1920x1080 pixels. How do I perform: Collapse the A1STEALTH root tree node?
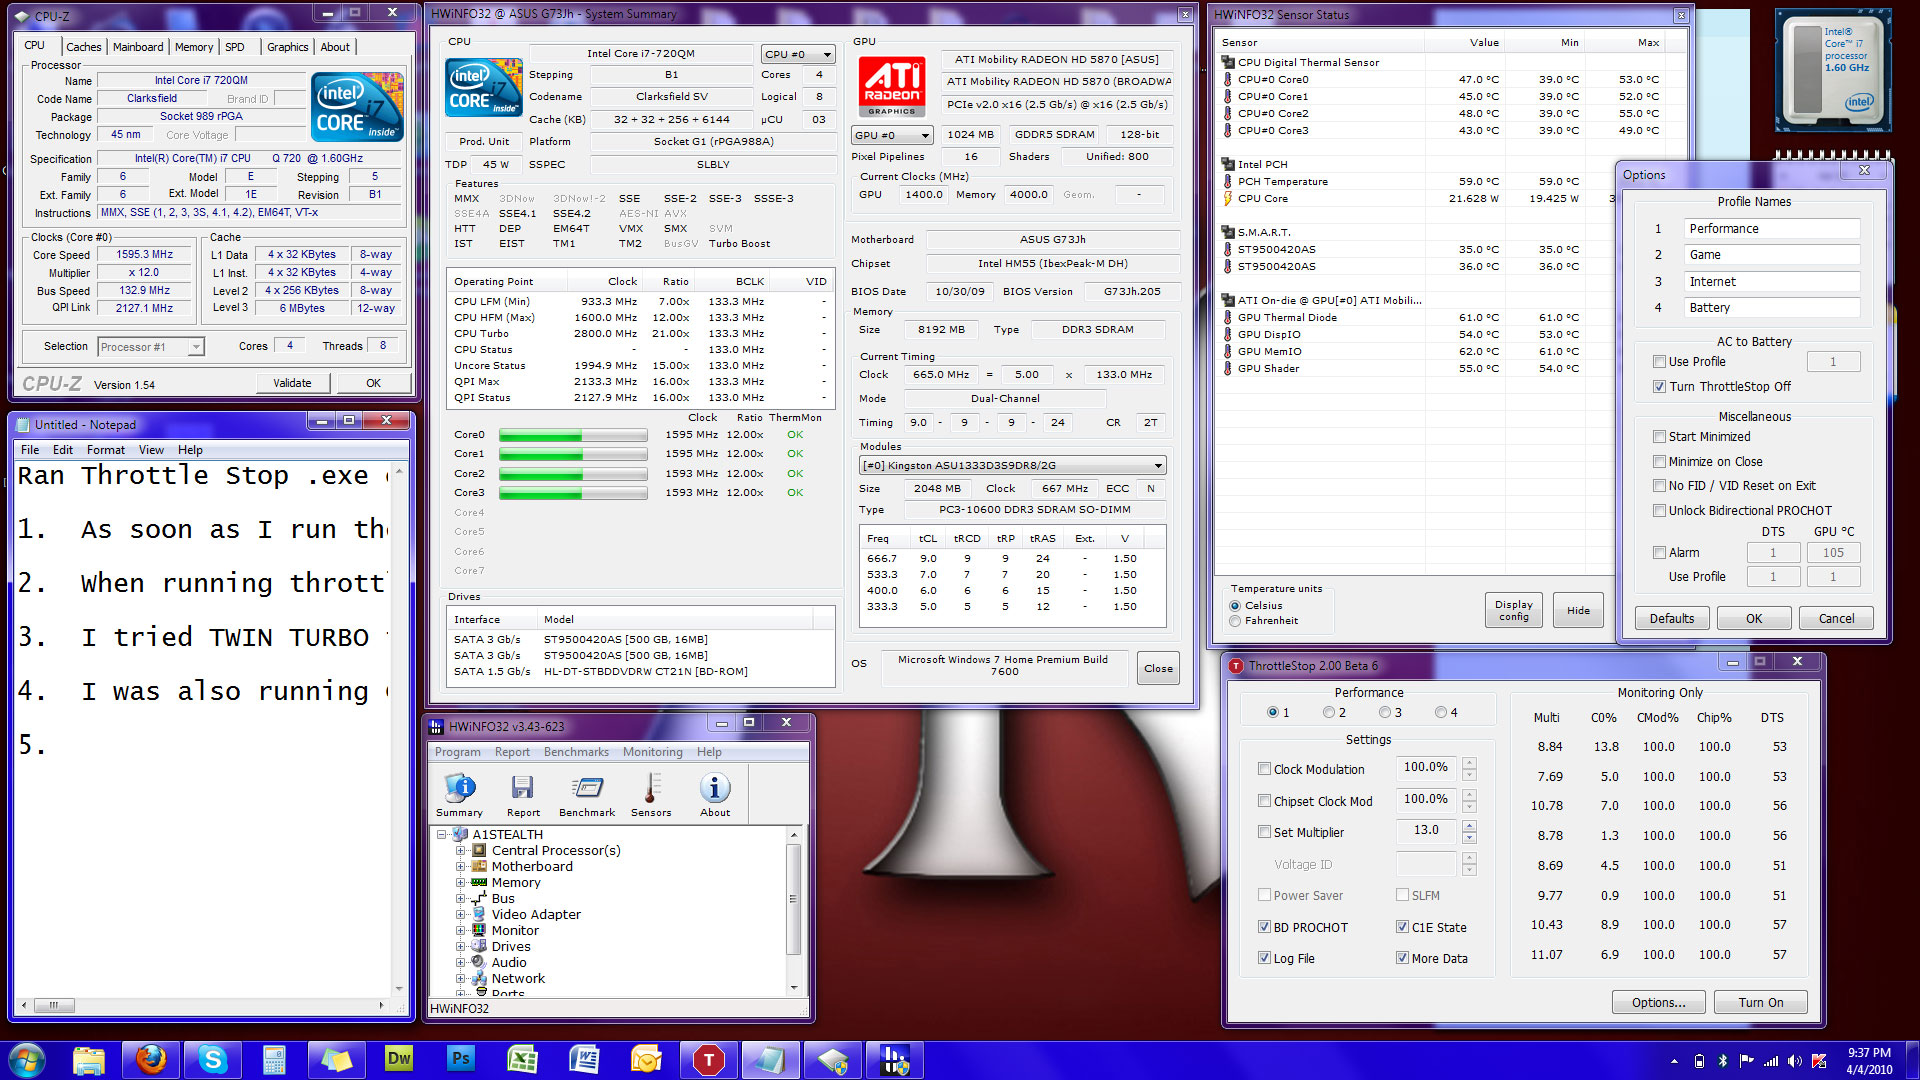point(442,835)
